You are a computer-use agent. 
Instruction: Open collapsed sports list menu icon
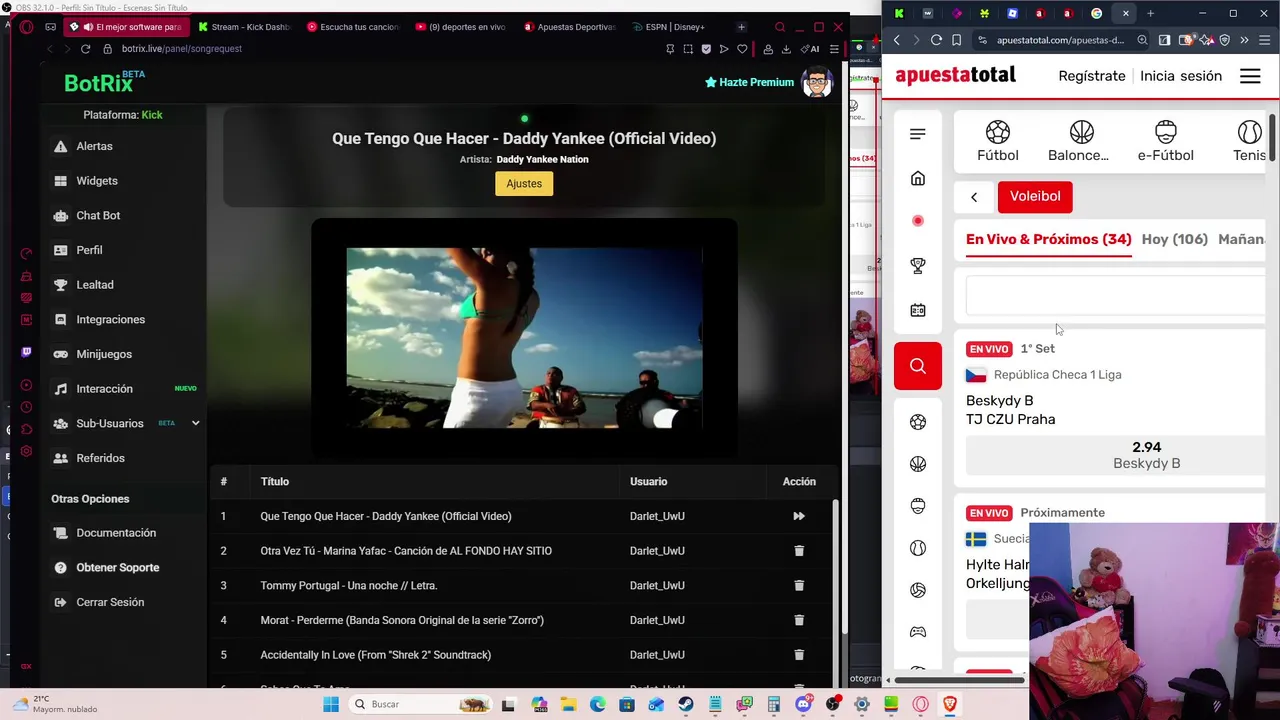918,134
